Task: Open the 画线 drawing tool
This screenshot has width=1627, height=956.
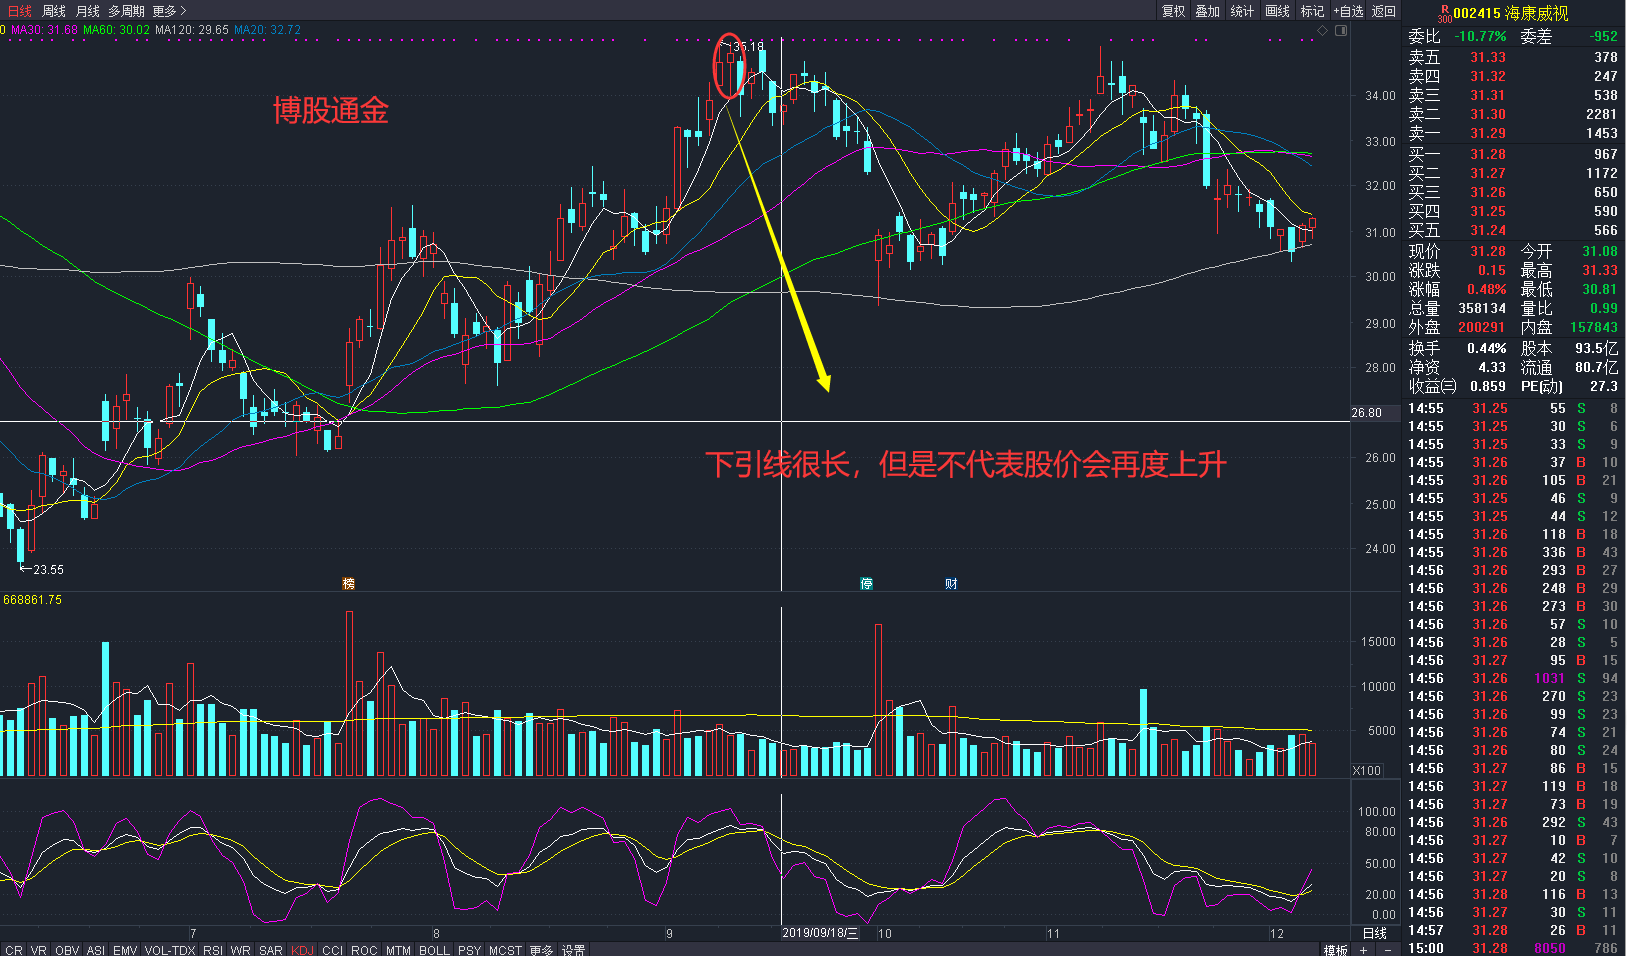Action: pos(1277,11)
